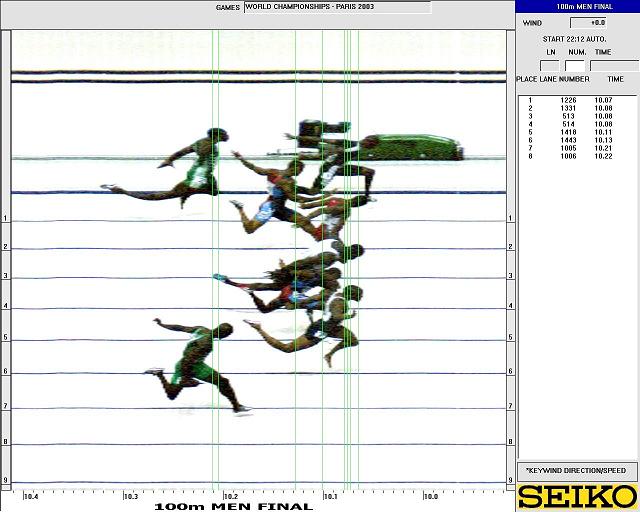Select third place row with number 513

576,117
